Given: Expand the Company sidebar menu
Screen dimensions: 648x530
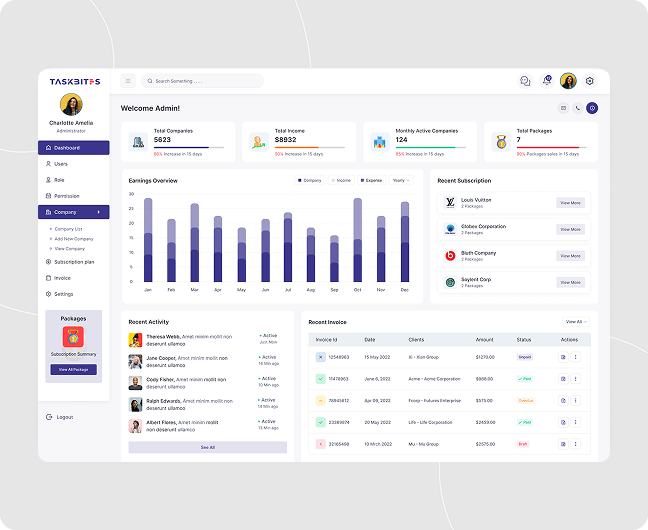Looking at the screenshot, I should tap(73, 212).
